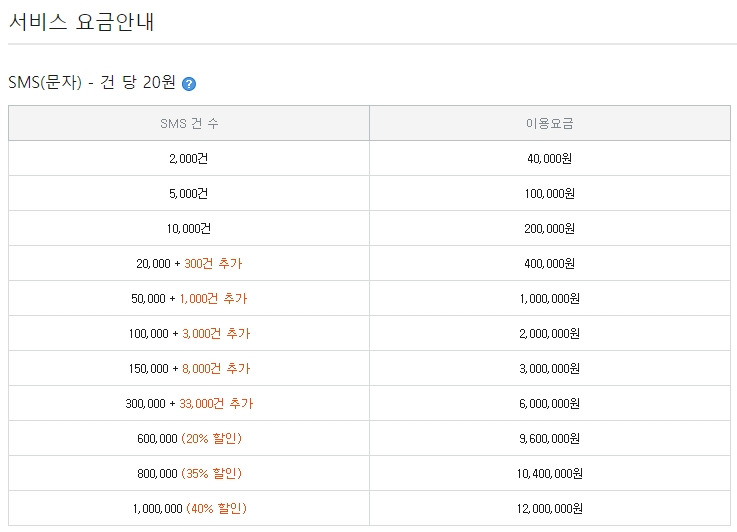Viewport: 737px width, 532px height.
Task: Select the 서비스 요금안내 page heading
Action: tap(81, 22)
